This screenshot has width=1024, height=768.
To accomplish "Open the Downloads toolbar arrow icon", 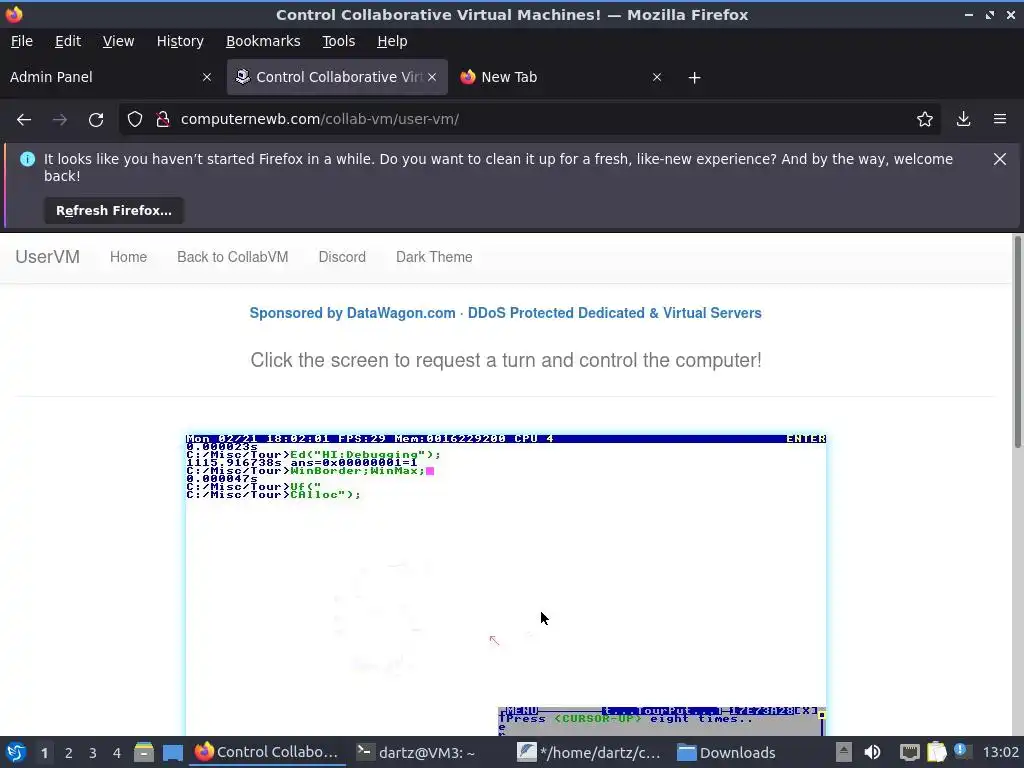I will (x=963, y=120).
